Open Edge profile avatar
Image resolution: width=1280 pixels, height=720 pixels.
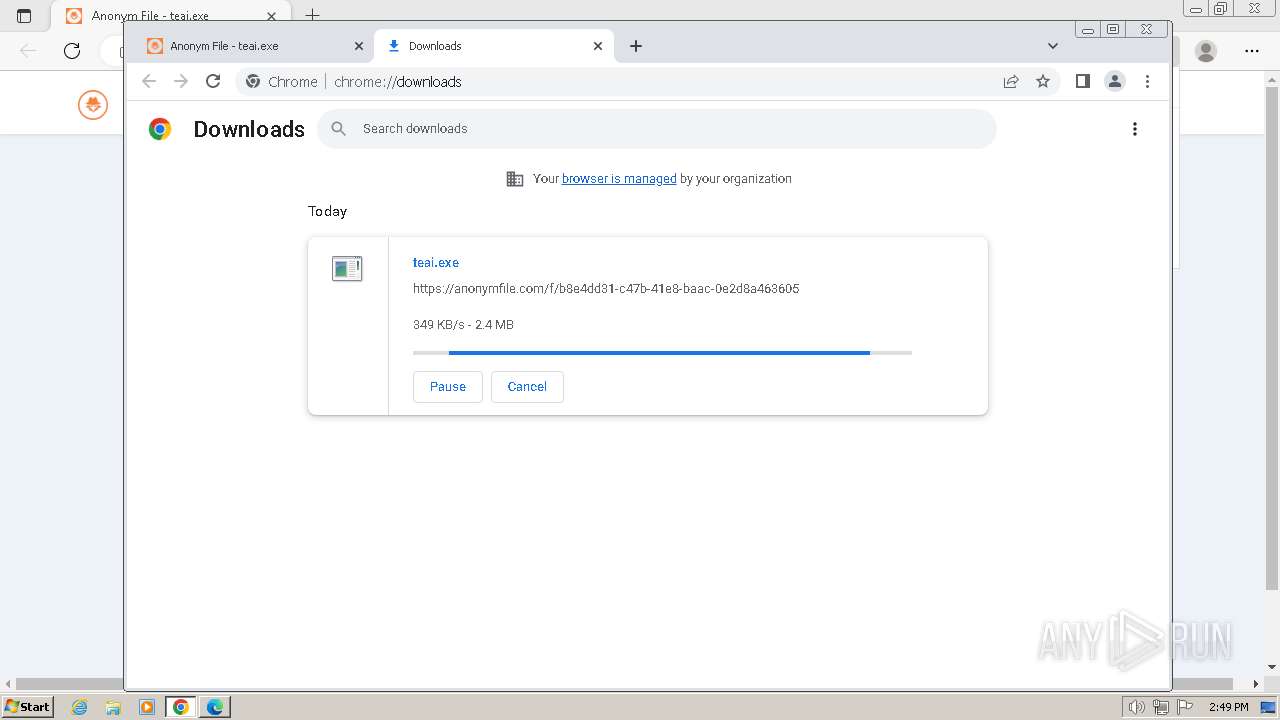point(1206,51)
